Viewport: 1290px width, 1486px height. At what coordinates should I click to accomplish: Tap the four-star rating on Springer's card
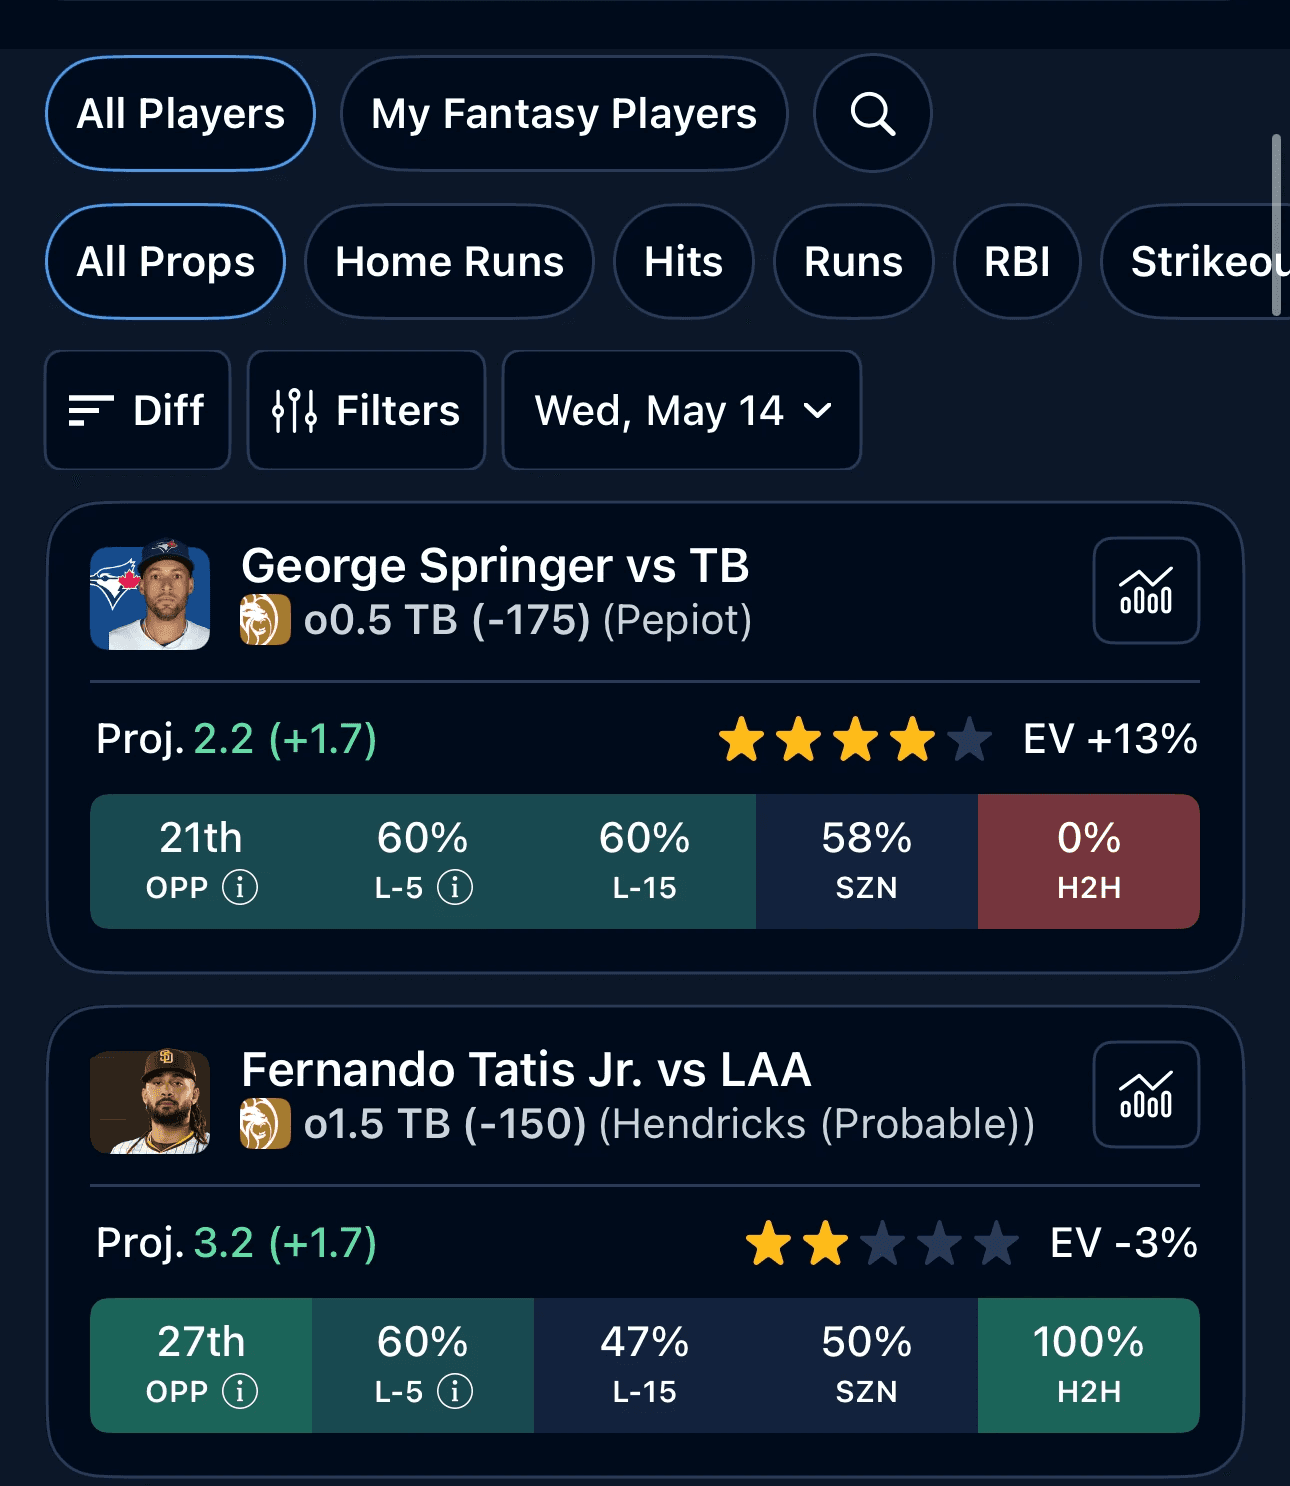point(855,740)
